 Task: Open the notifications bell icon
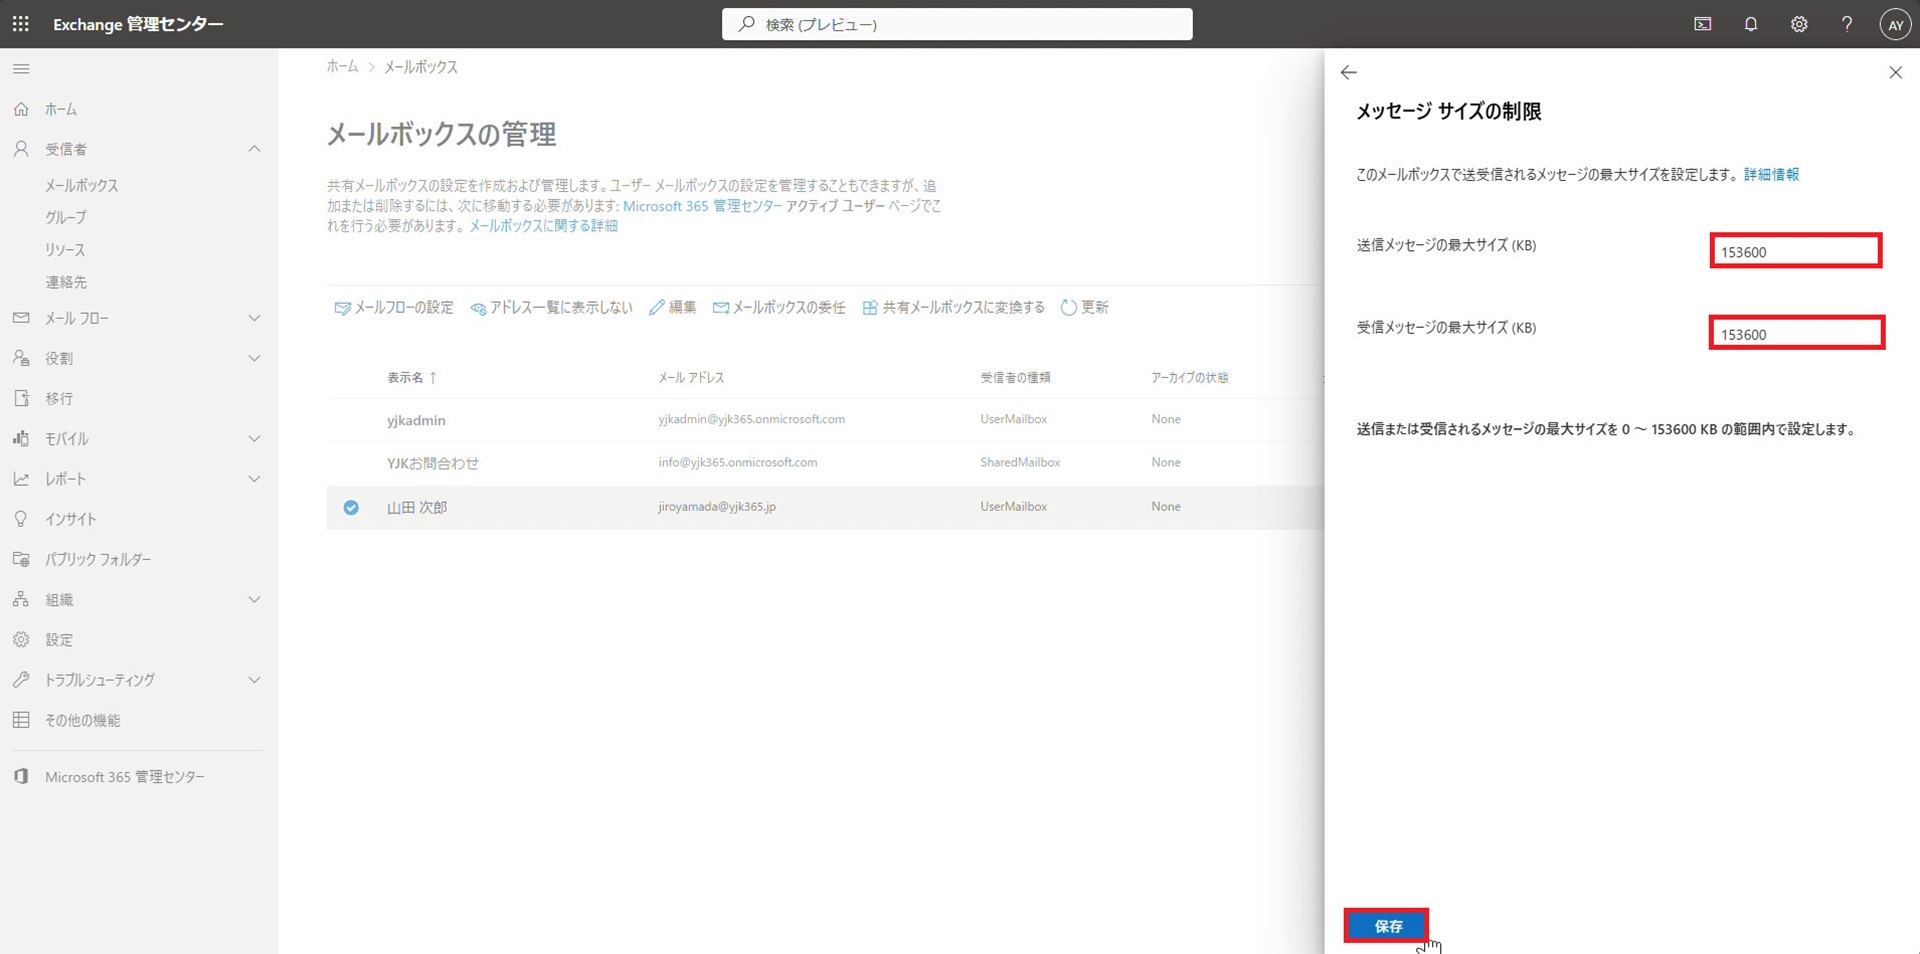tap(1750, 24)
